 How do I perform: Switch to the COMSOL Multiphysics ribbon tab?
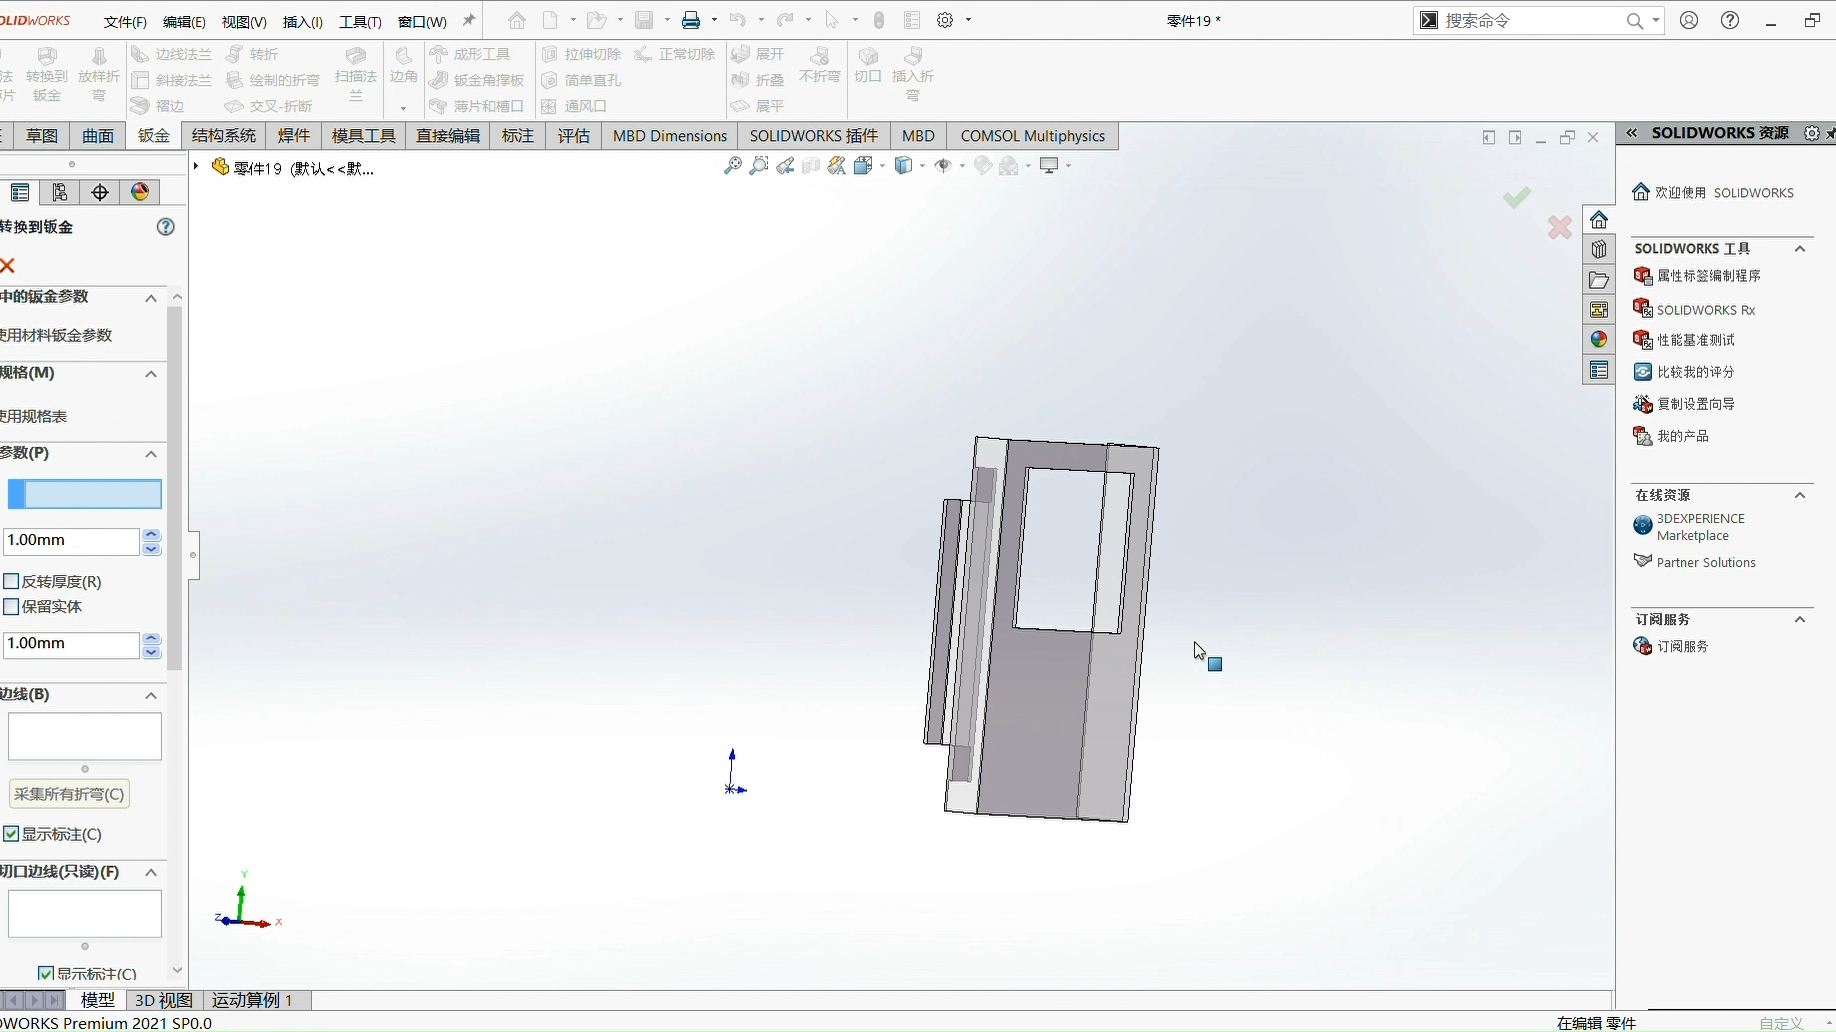[x=1032, y=135]
